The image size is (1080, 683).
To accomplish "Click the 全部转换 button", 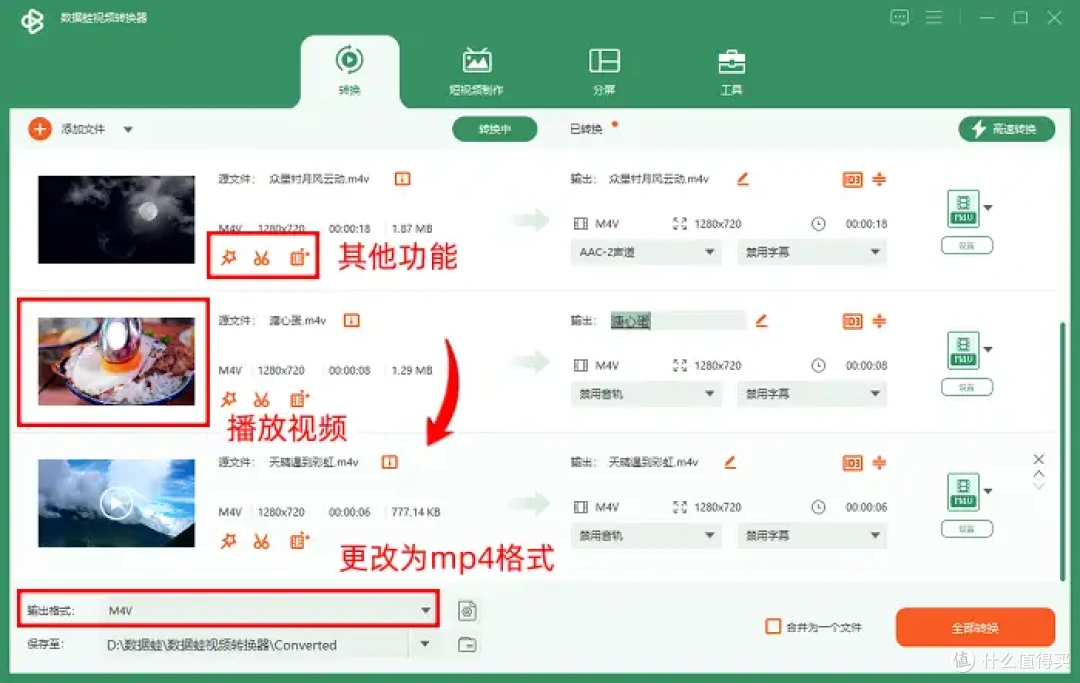I will click(975, 627).
